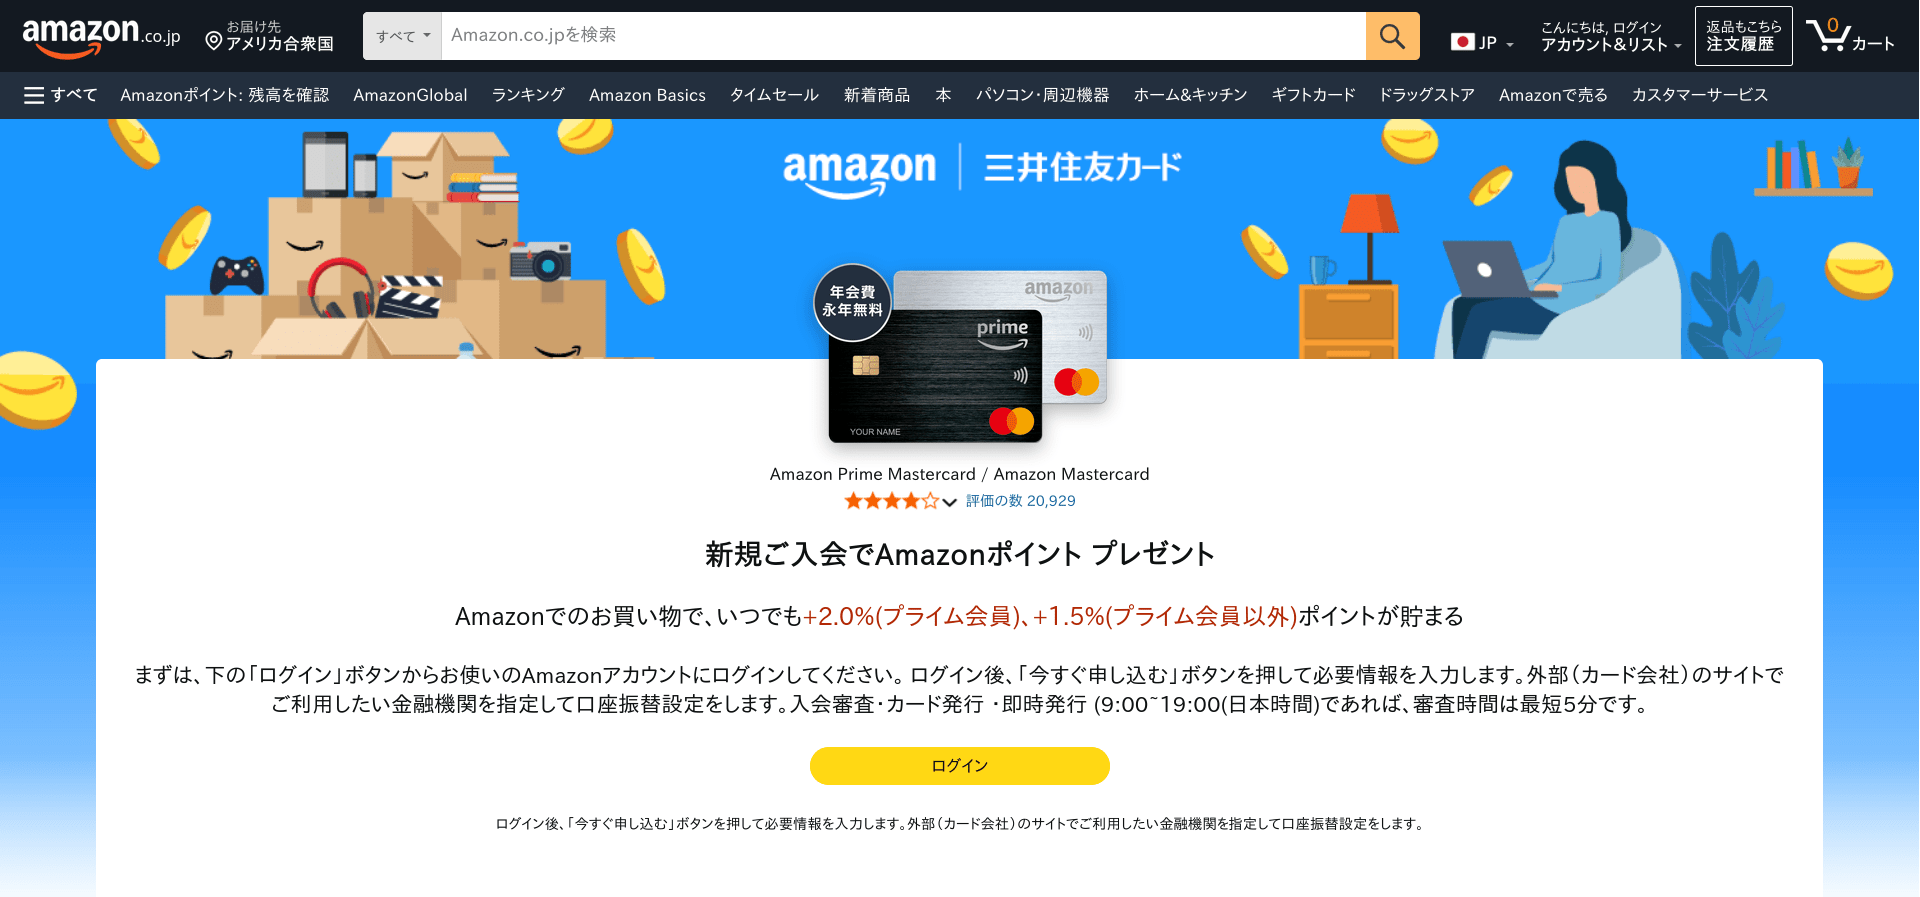The width and height of the screenshot is (1920, 897).
Task: Click the Amazon Prime Mastercard card image
Action: [936, 376]
